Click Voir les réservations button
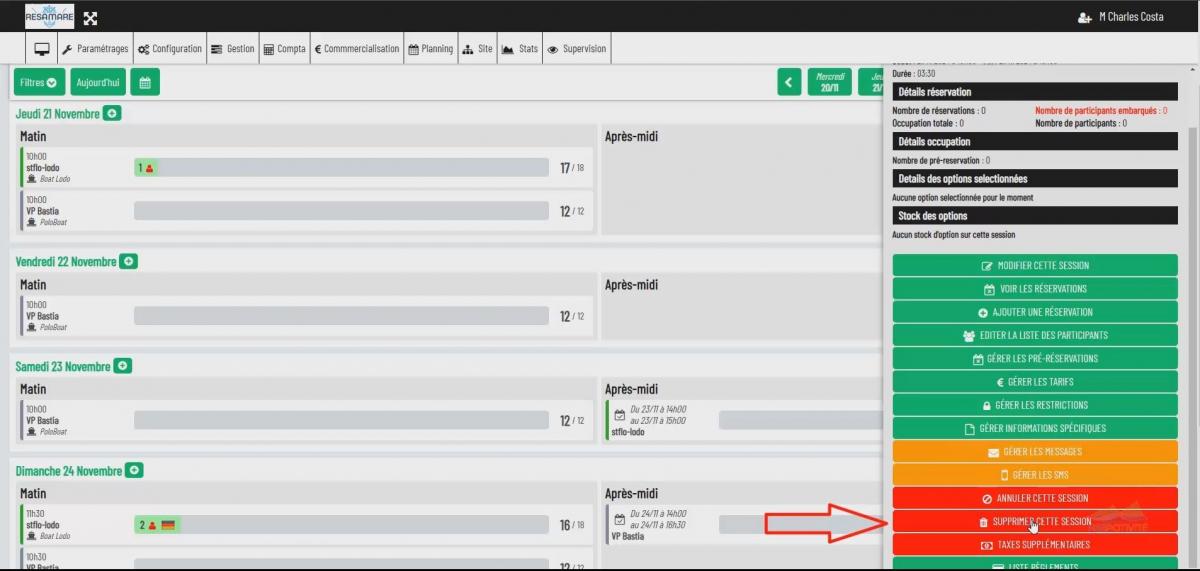This screenshot has height=571, width=1200. pyautogui.click(x=1035, y=289)
